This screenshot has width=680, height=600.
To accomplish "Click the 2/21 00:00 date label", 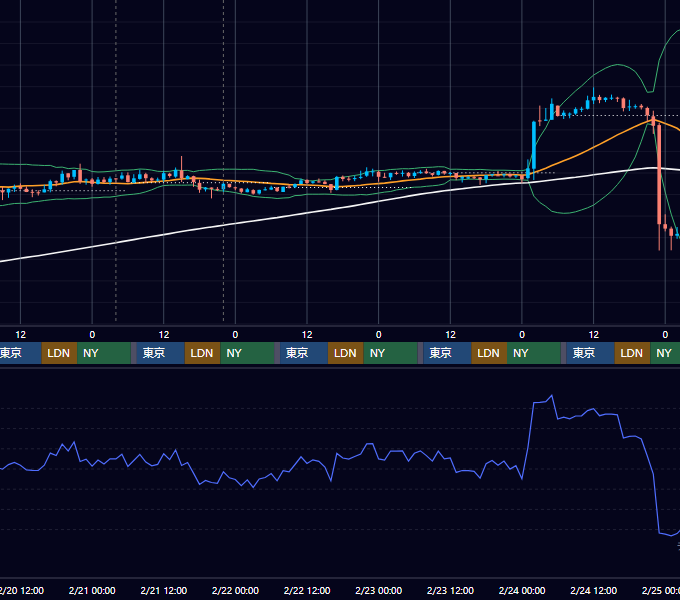I will [92, 590].
